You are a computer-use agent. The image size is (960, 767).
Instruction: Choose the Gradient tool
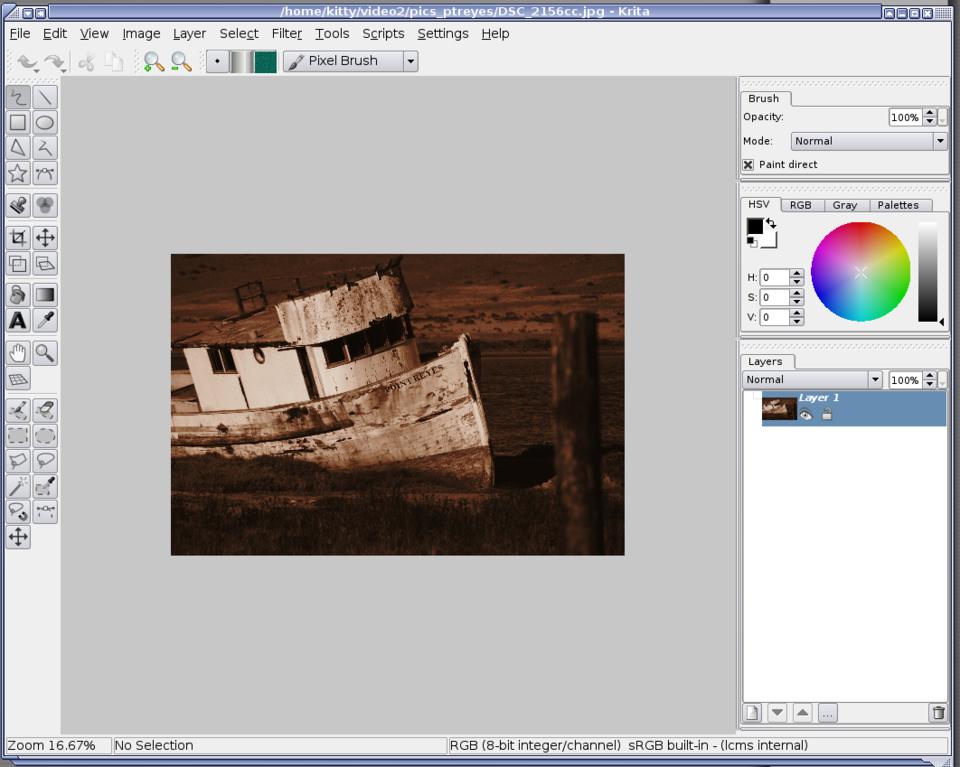pos(45,295)
